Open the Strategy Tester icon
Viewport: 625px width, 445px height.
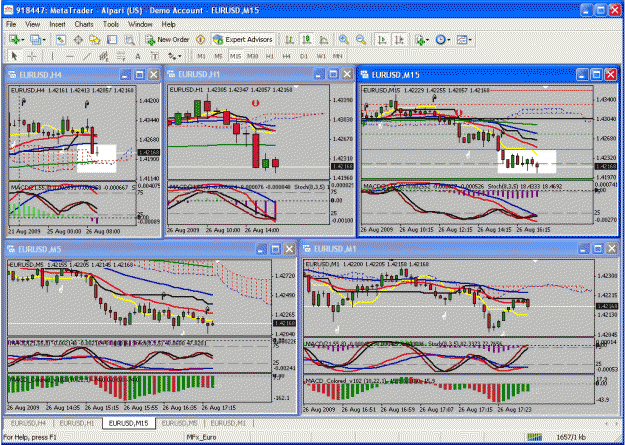(x=130, y=40)
